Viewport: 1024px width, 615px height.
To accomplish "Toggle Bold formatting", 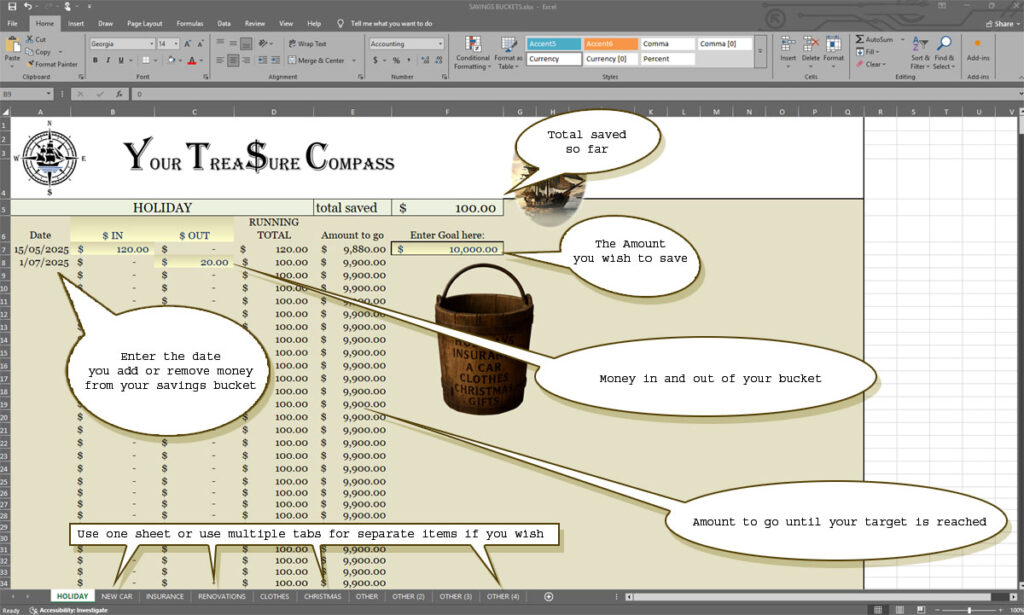I will pyautogui.click(x=95, y=60).
